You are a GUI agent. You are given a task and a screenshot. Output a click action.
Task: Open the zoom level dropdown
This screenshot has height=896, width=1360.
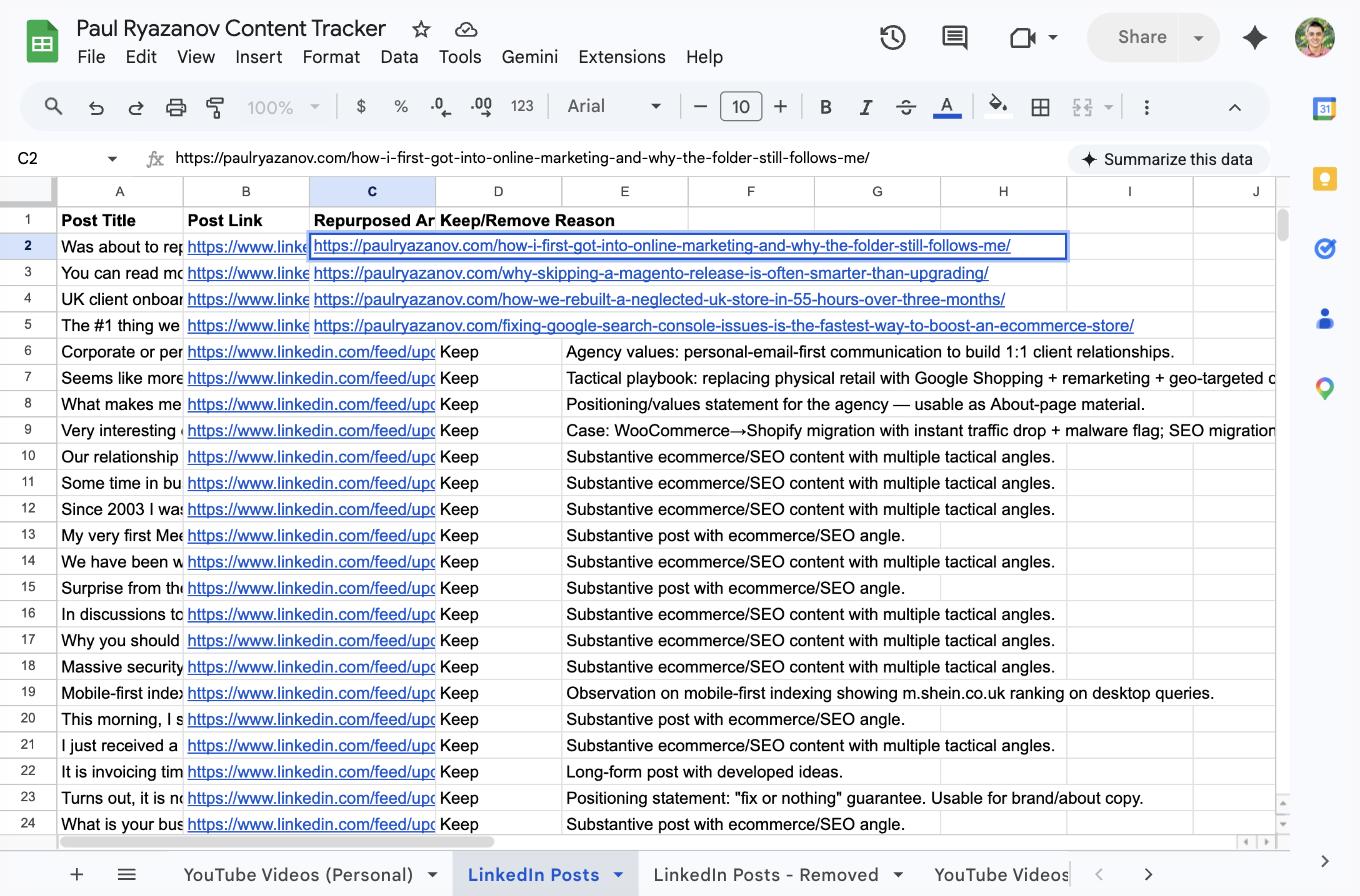tap(283, 106)
